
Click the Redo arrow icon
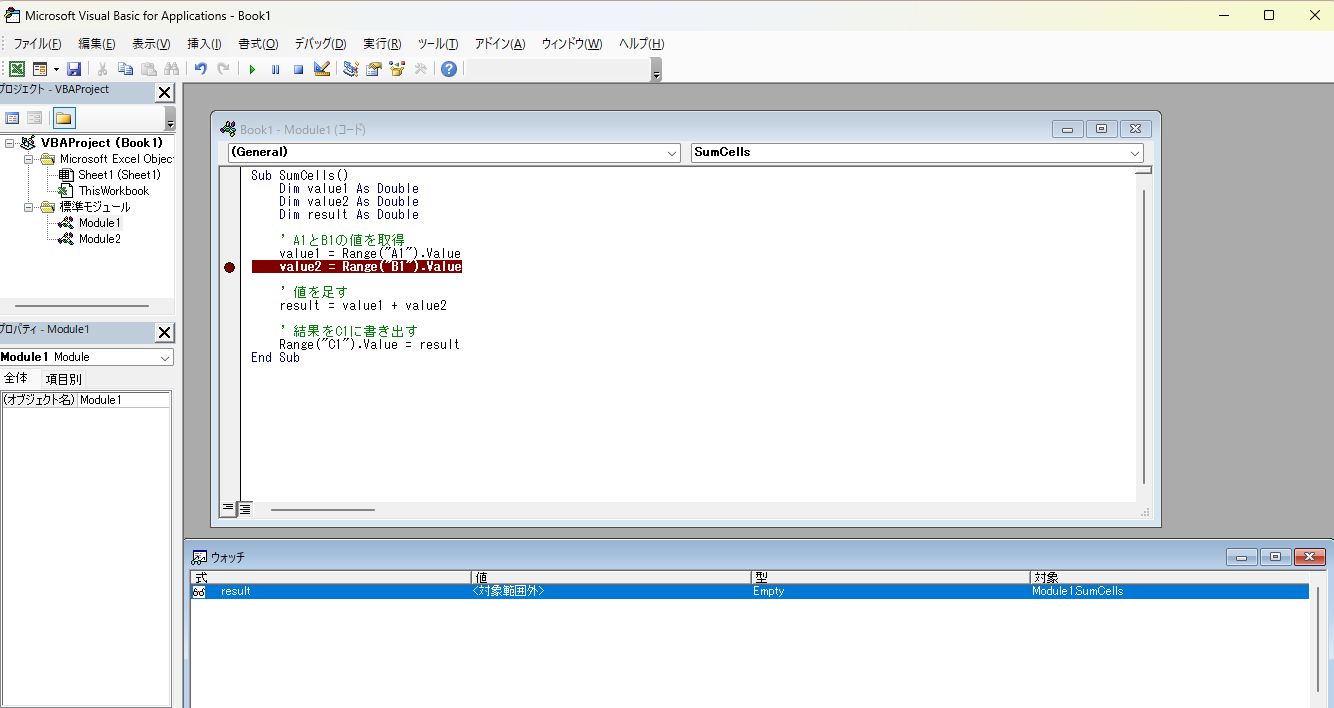[223, 69]
